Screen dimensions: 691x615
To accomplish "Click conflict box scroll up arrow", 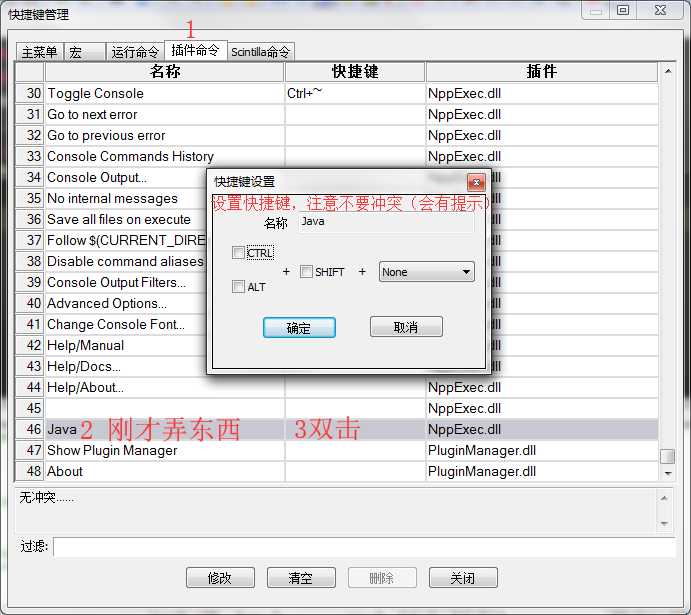I will [x=665, y=498].
